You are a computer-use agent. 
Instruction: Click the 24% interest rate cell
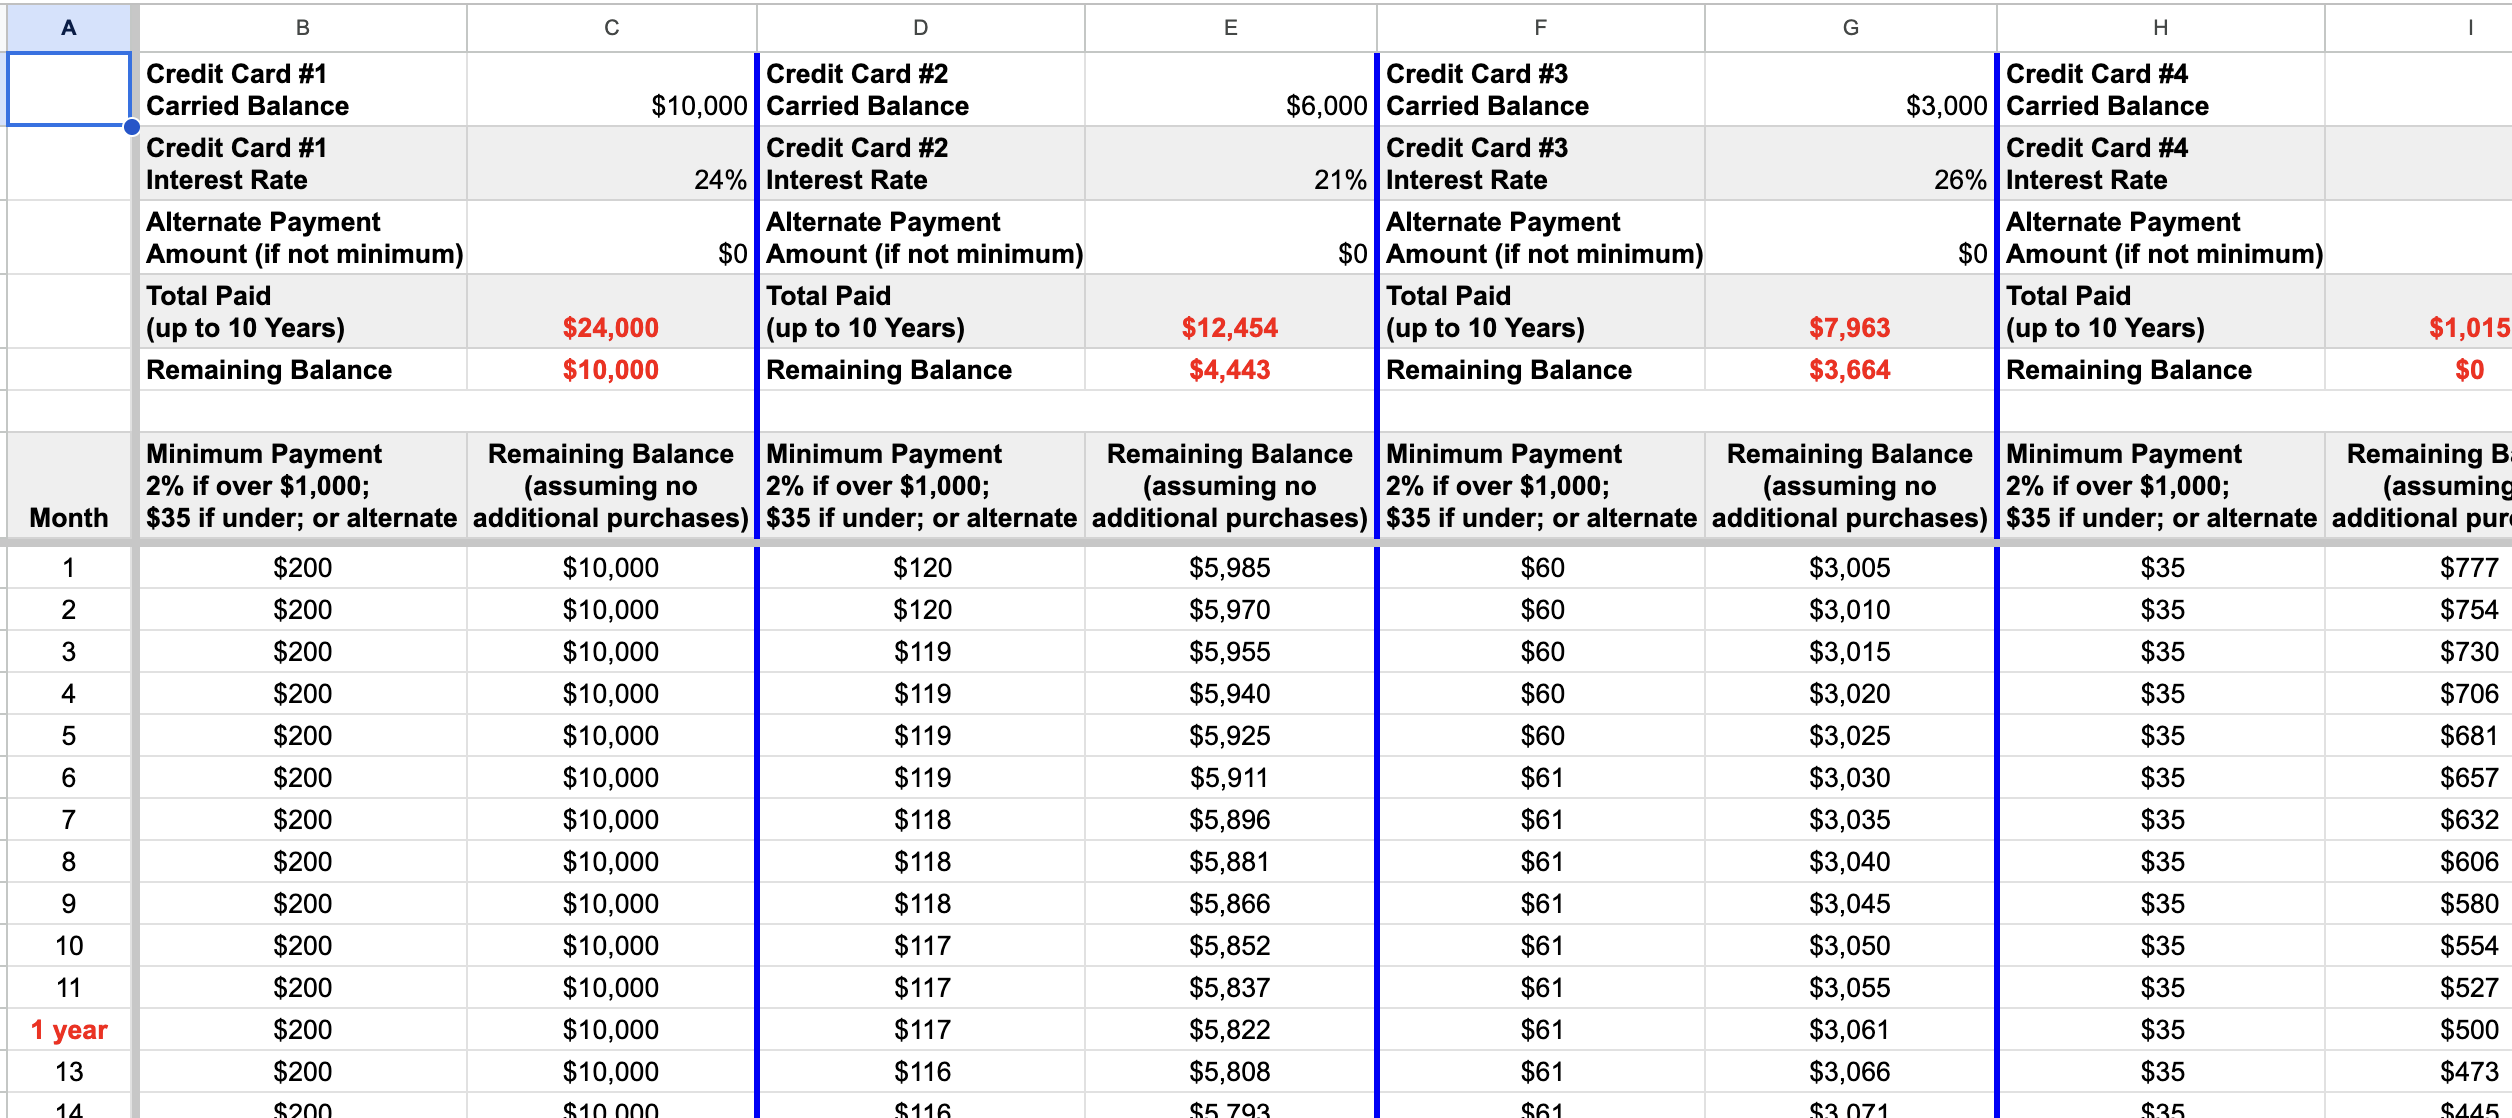click(x=611, y=163)
